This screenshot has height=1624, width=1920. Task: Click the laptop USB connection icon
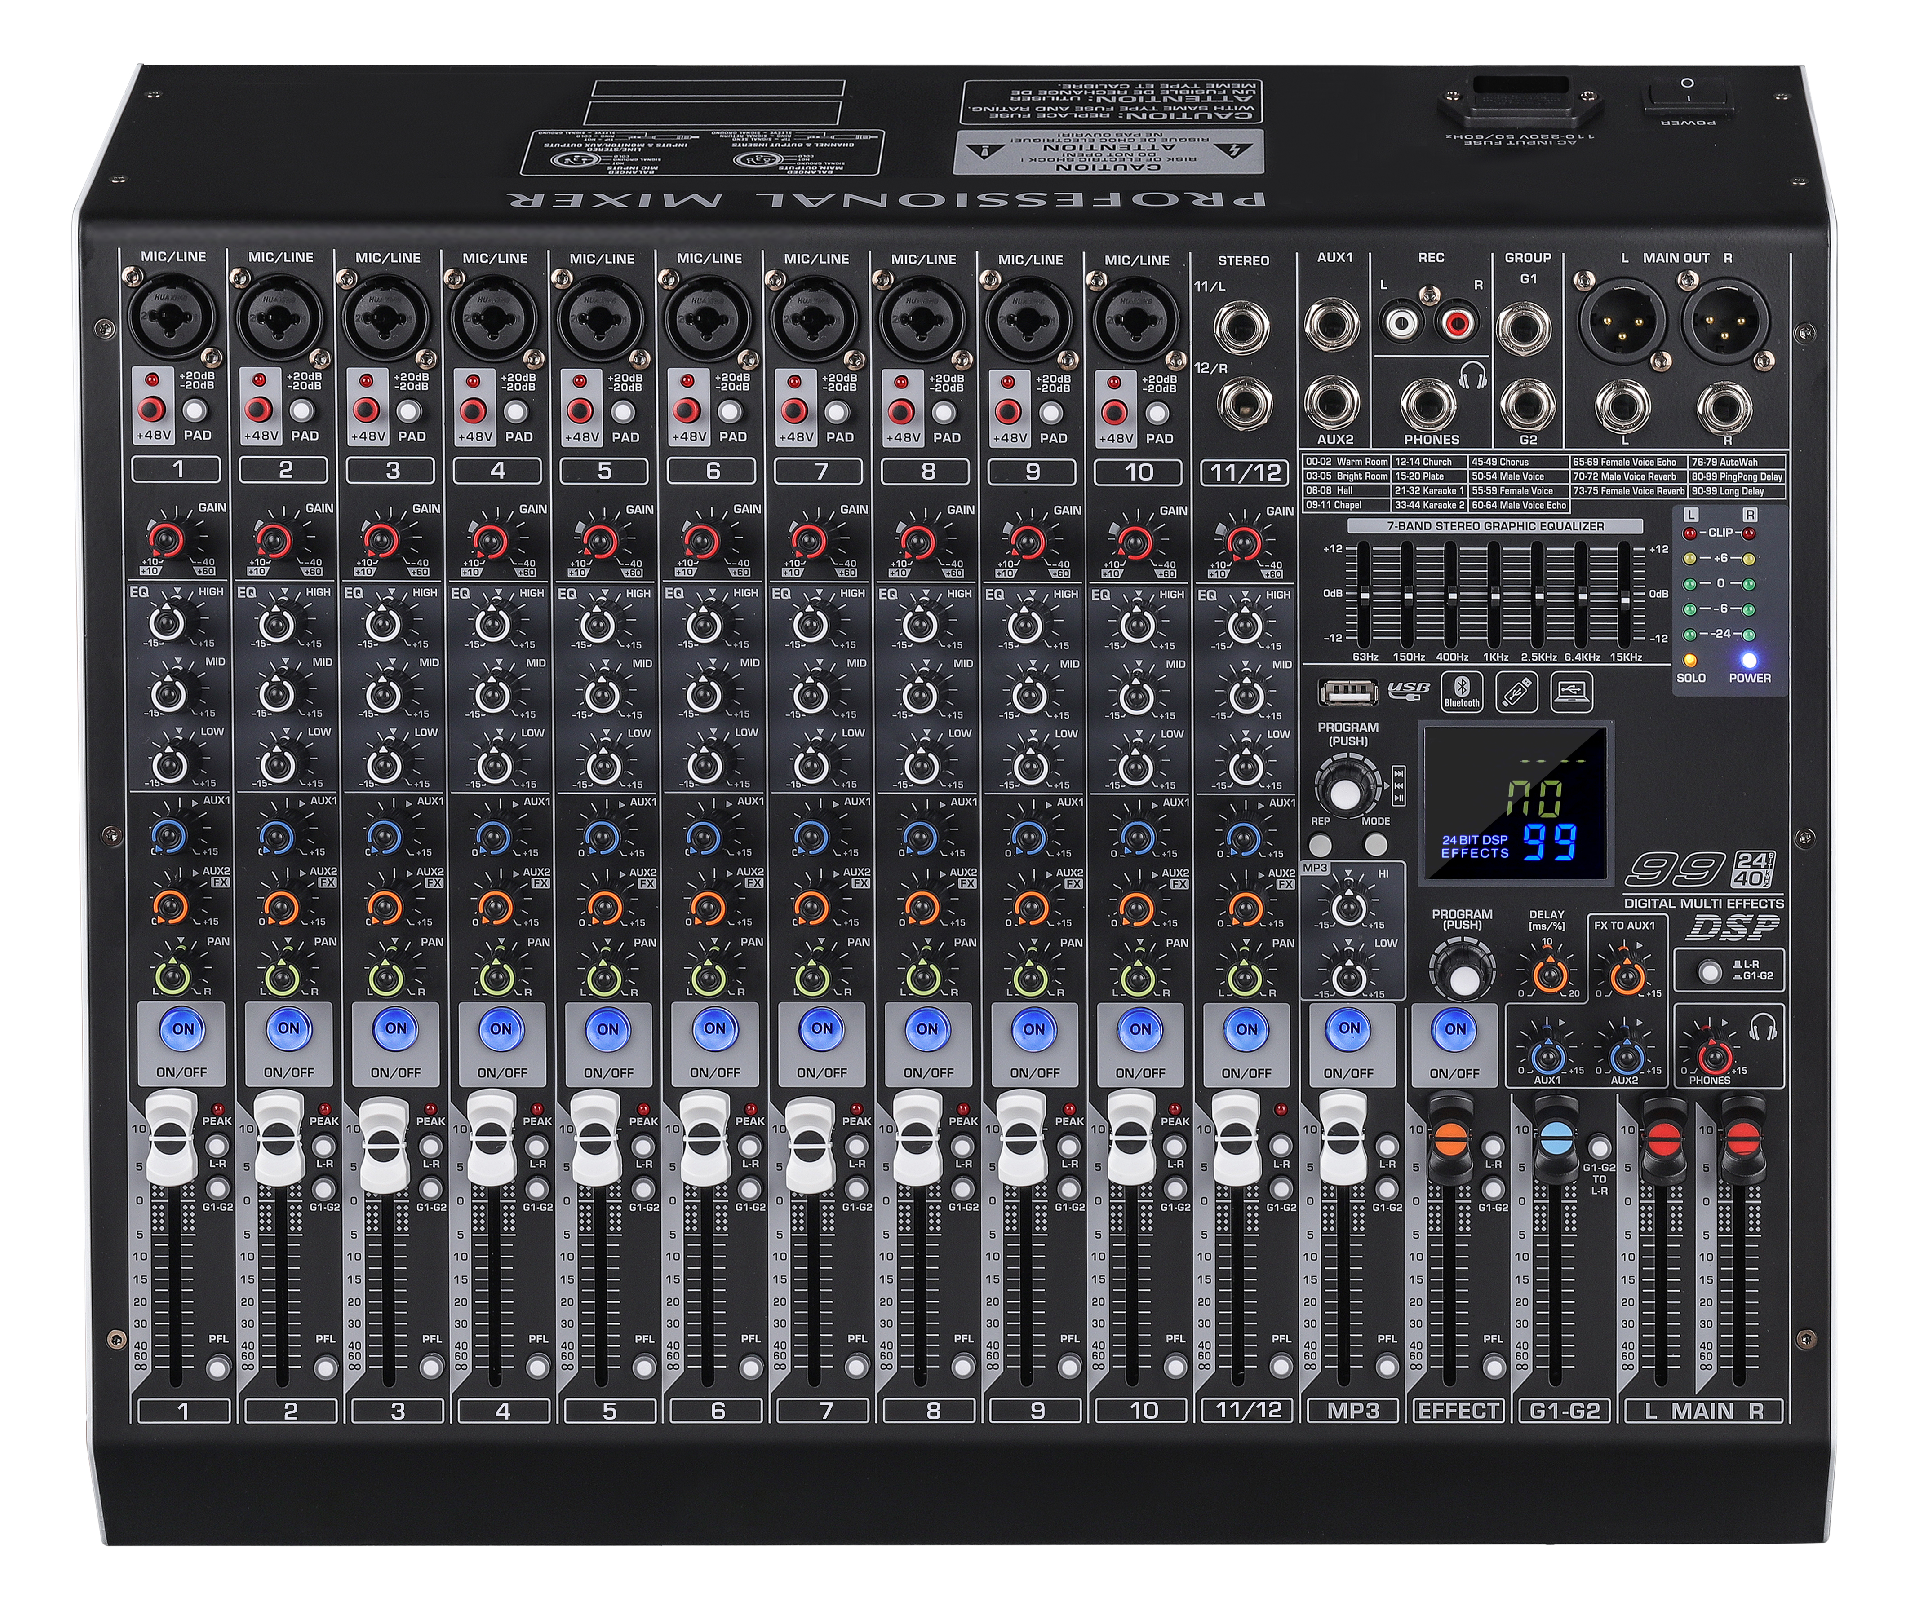click(1571, 691)
